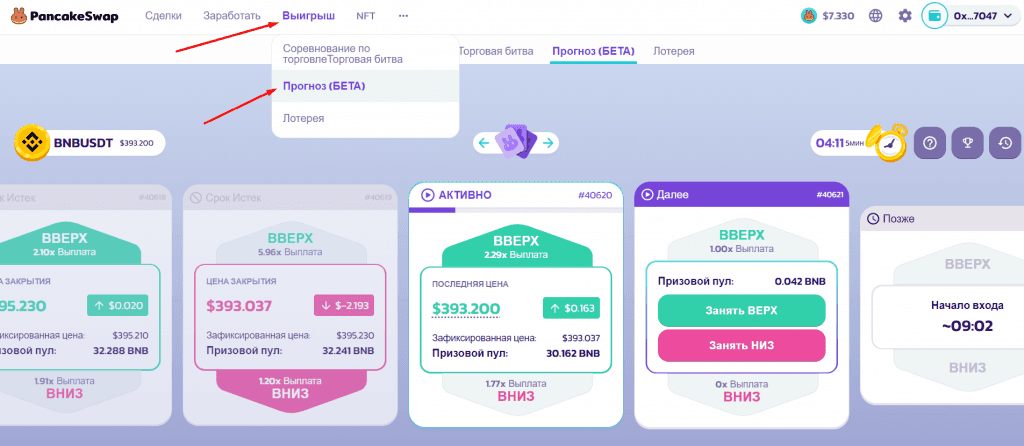Click round number #40620
This screenshot has width=1024, height=446.
tap(595, 195)
